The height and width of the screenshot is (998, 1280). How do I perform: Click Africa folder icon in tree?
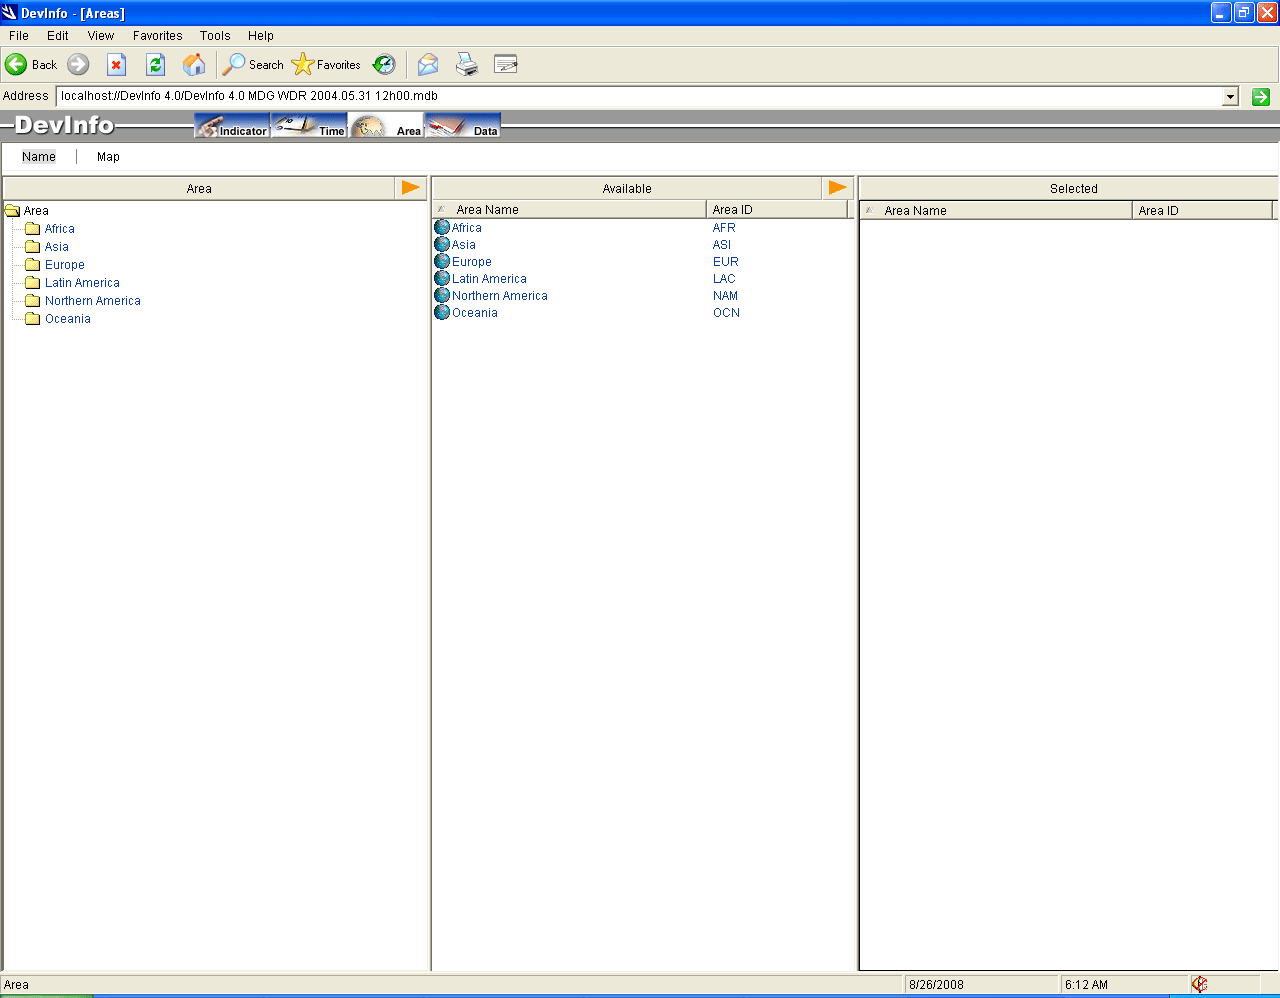(x=33, y=229)
